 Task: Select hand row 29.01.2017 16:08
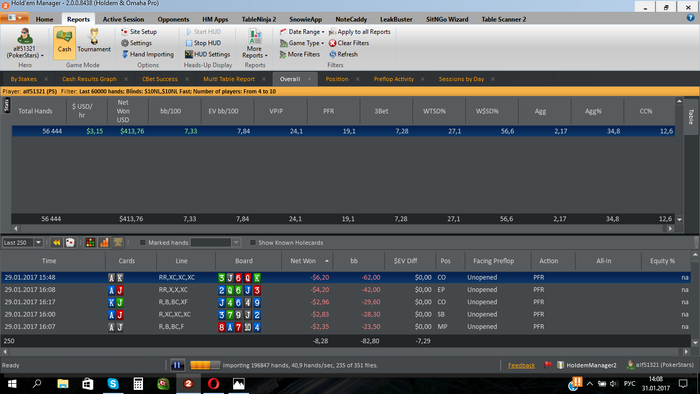[345, 290]
